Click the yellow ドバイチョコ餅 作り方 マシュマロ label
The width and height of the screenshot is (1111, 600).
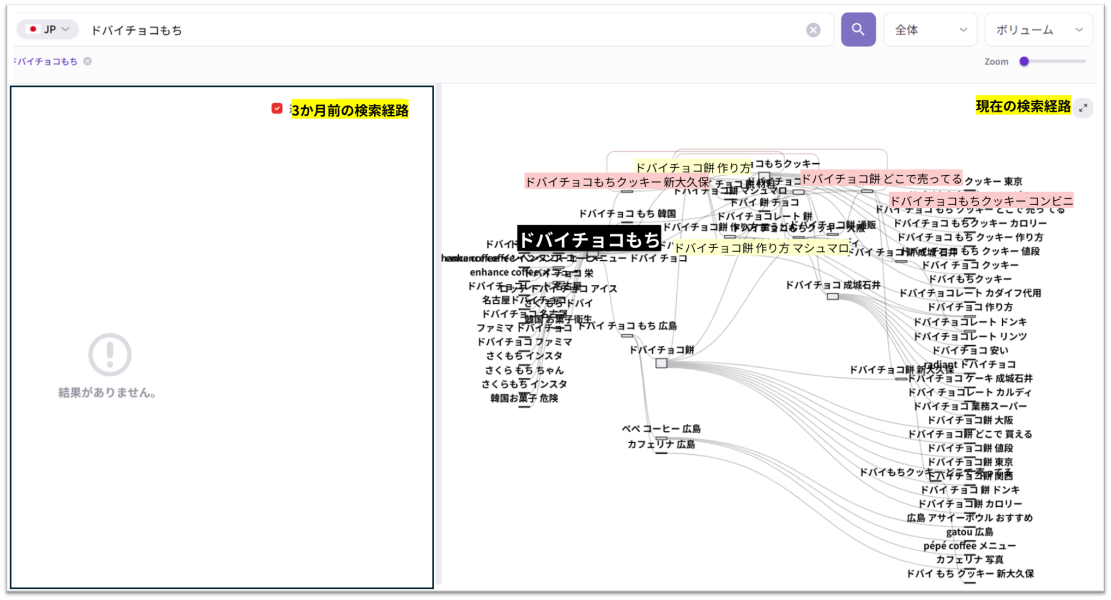(x=761, y=248)
